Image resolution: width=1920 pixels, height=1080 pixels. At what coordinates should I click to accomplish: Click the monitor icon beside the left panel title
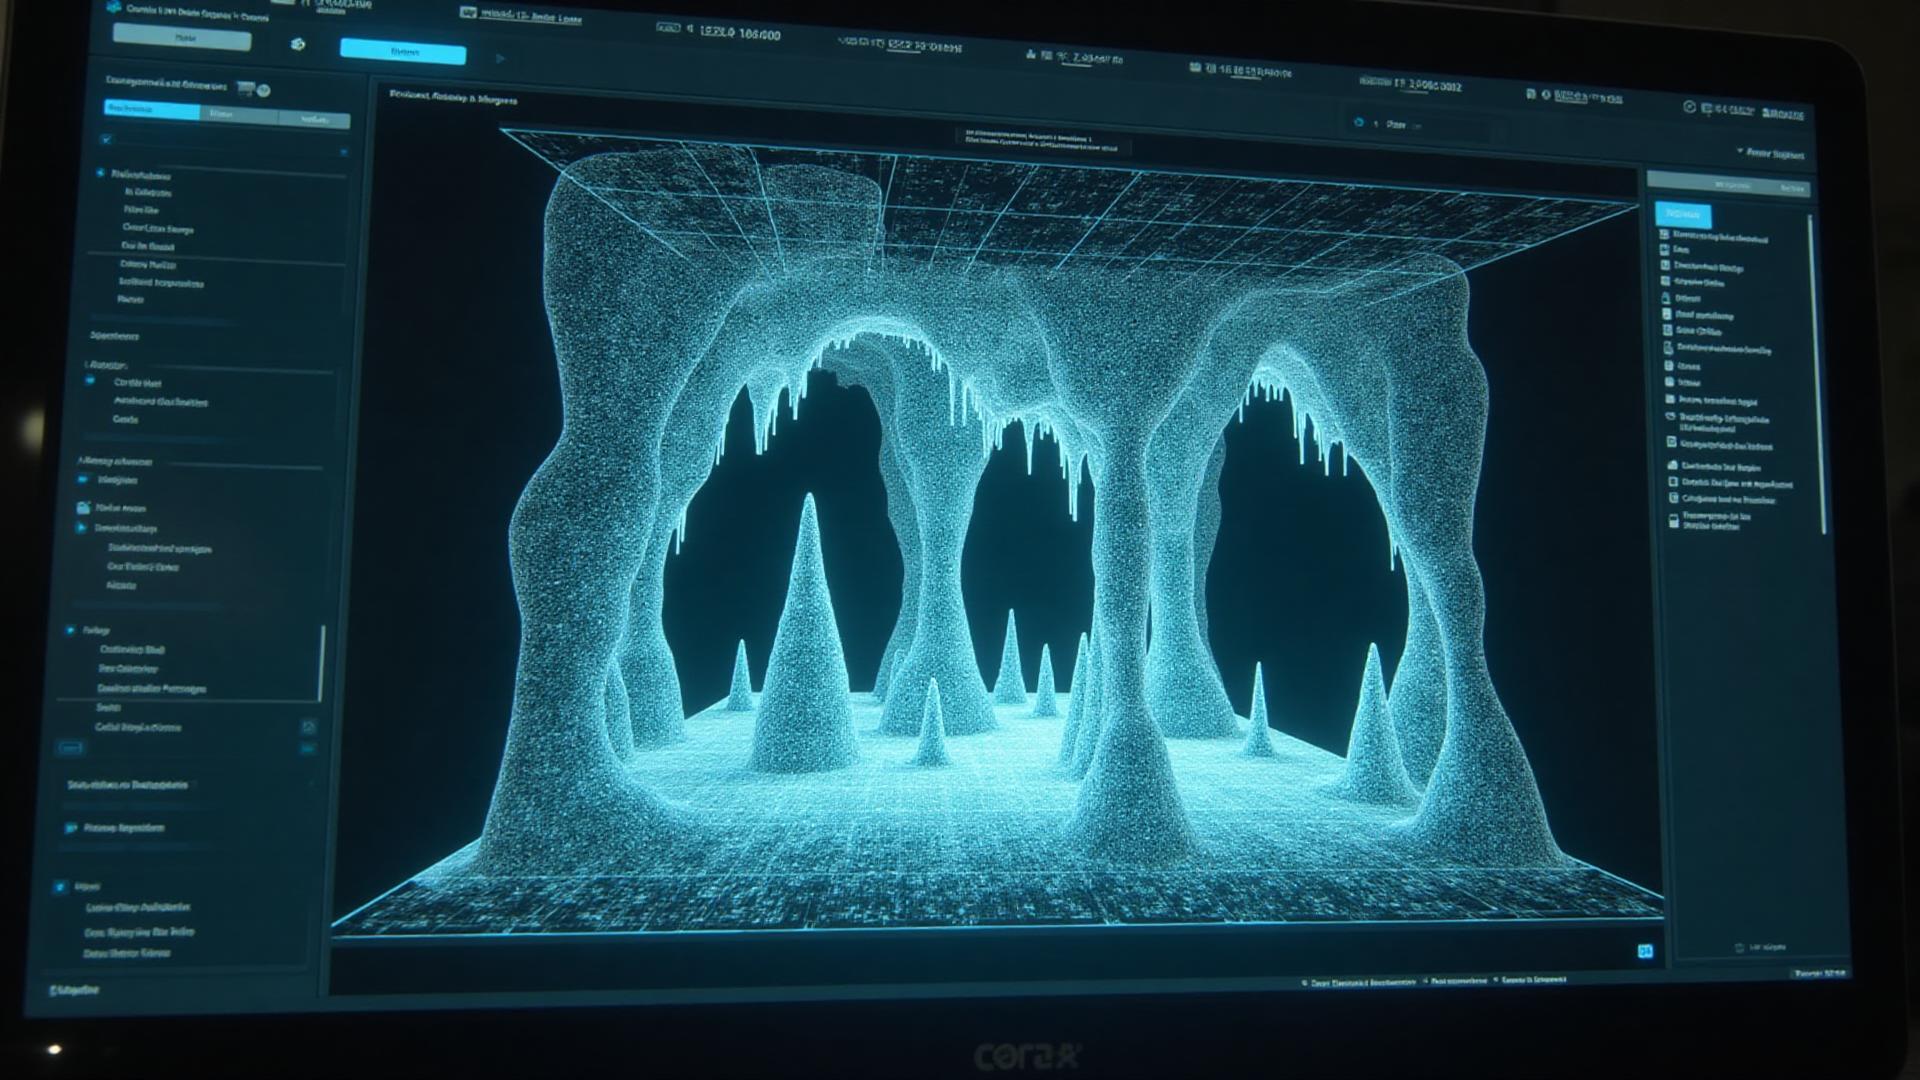pyautogui.click(x=245, y=89)
